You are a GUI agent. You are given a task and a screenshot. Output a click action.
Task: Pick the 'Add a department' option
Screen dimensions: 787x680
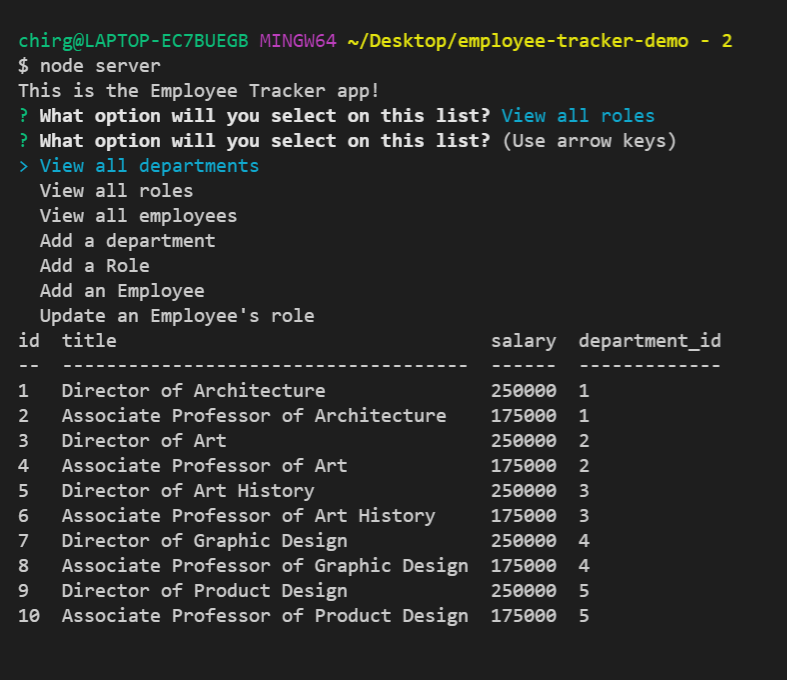[127, 241]
